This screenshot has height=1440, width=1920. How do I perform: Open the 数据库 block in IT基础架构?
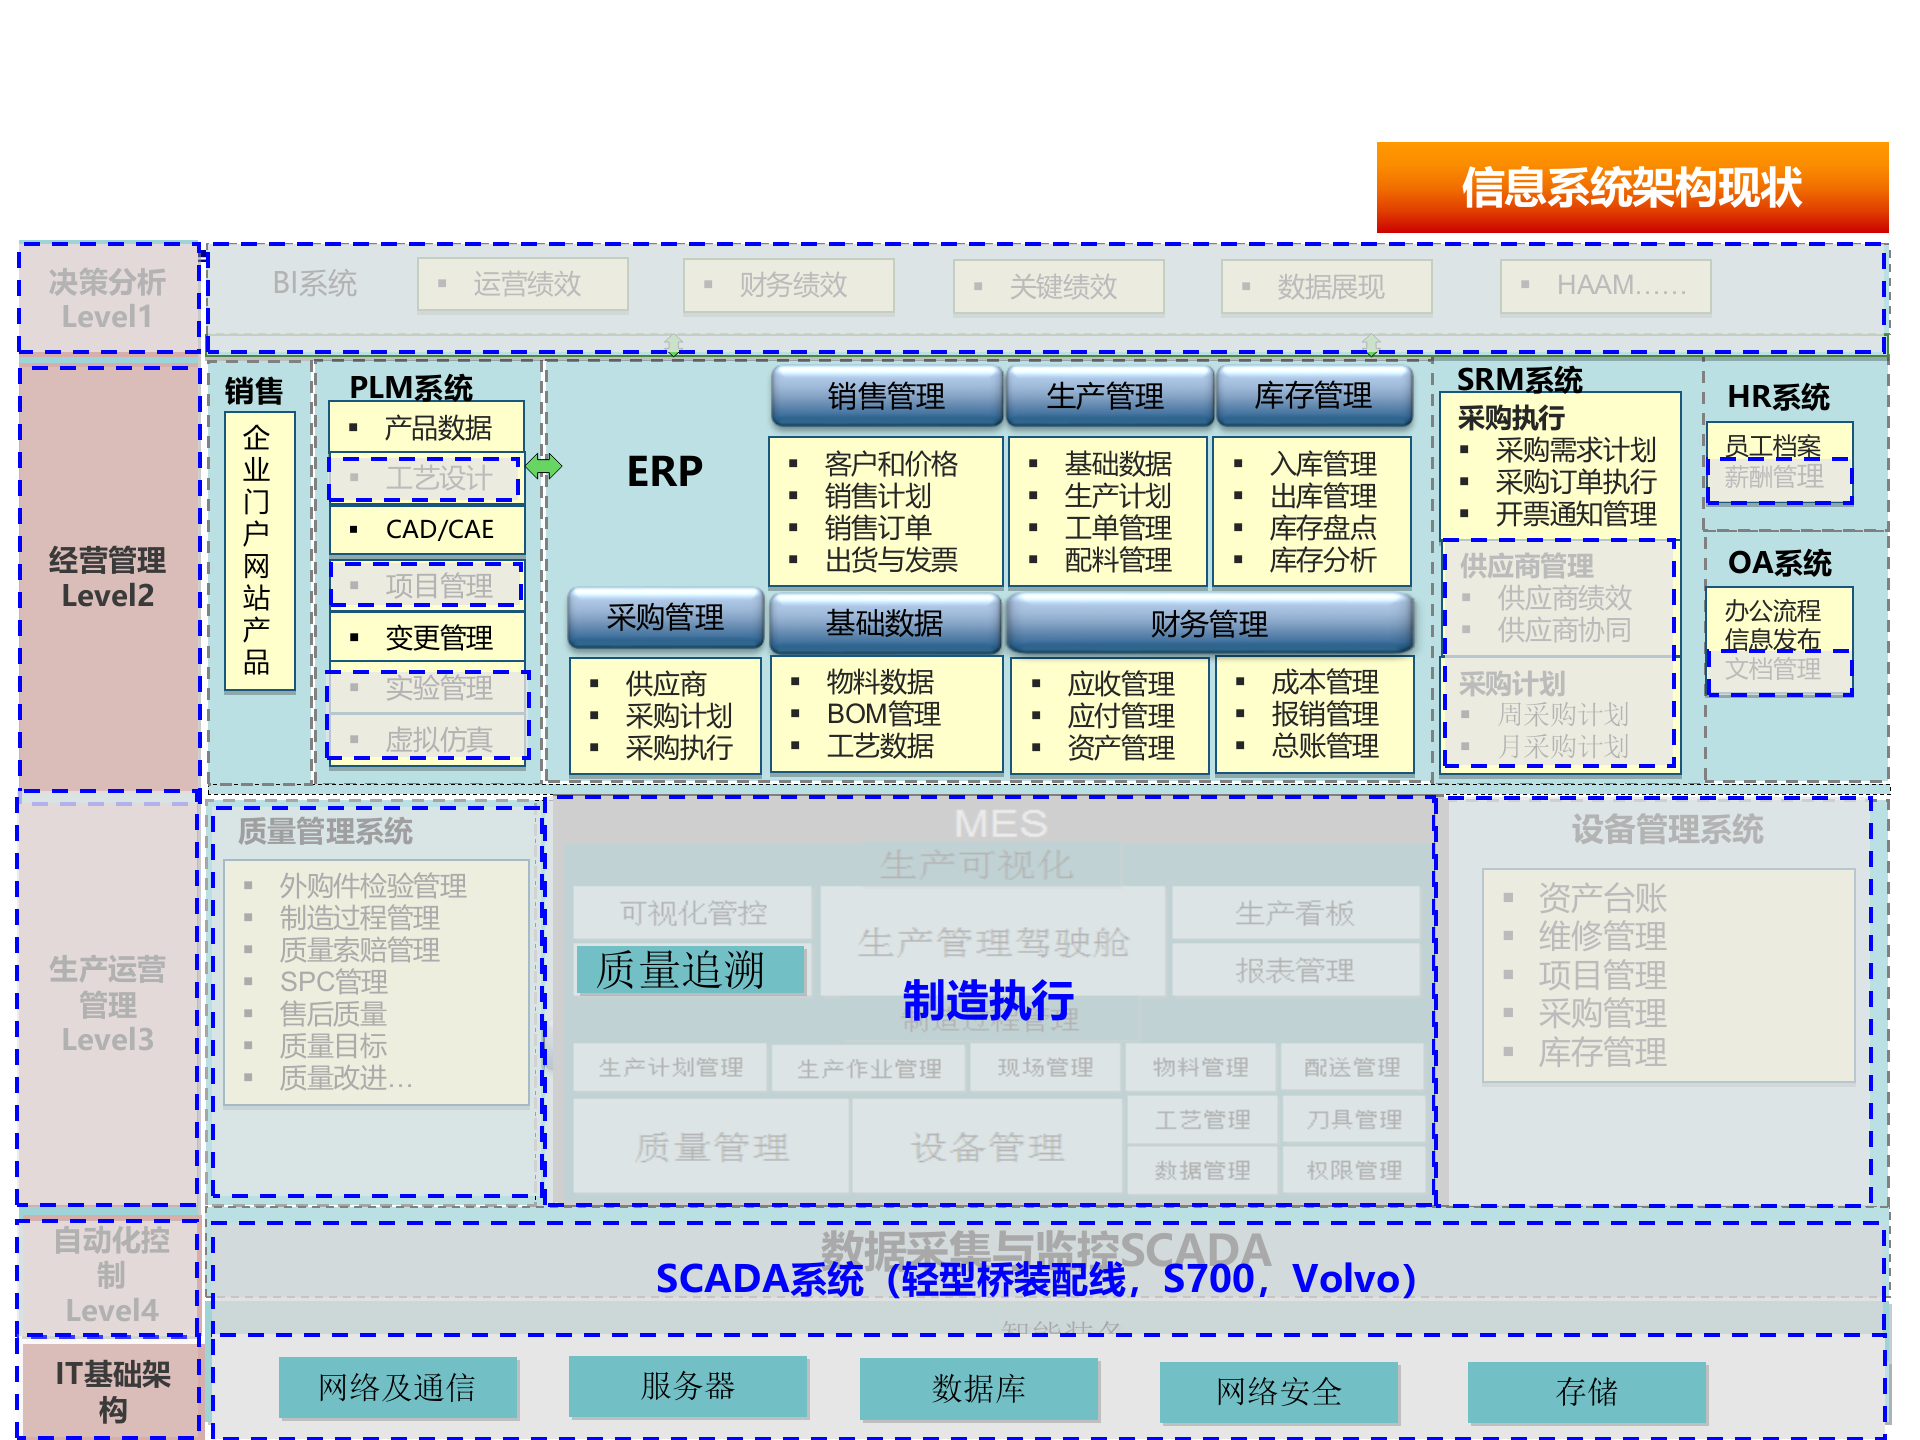tap(980, 1389)
